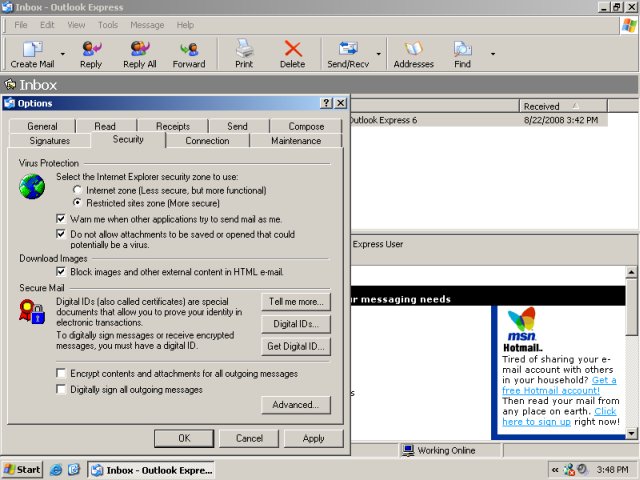Click the tray clock-like icon beside the time
640x480 pixels.
coord(582,469)
